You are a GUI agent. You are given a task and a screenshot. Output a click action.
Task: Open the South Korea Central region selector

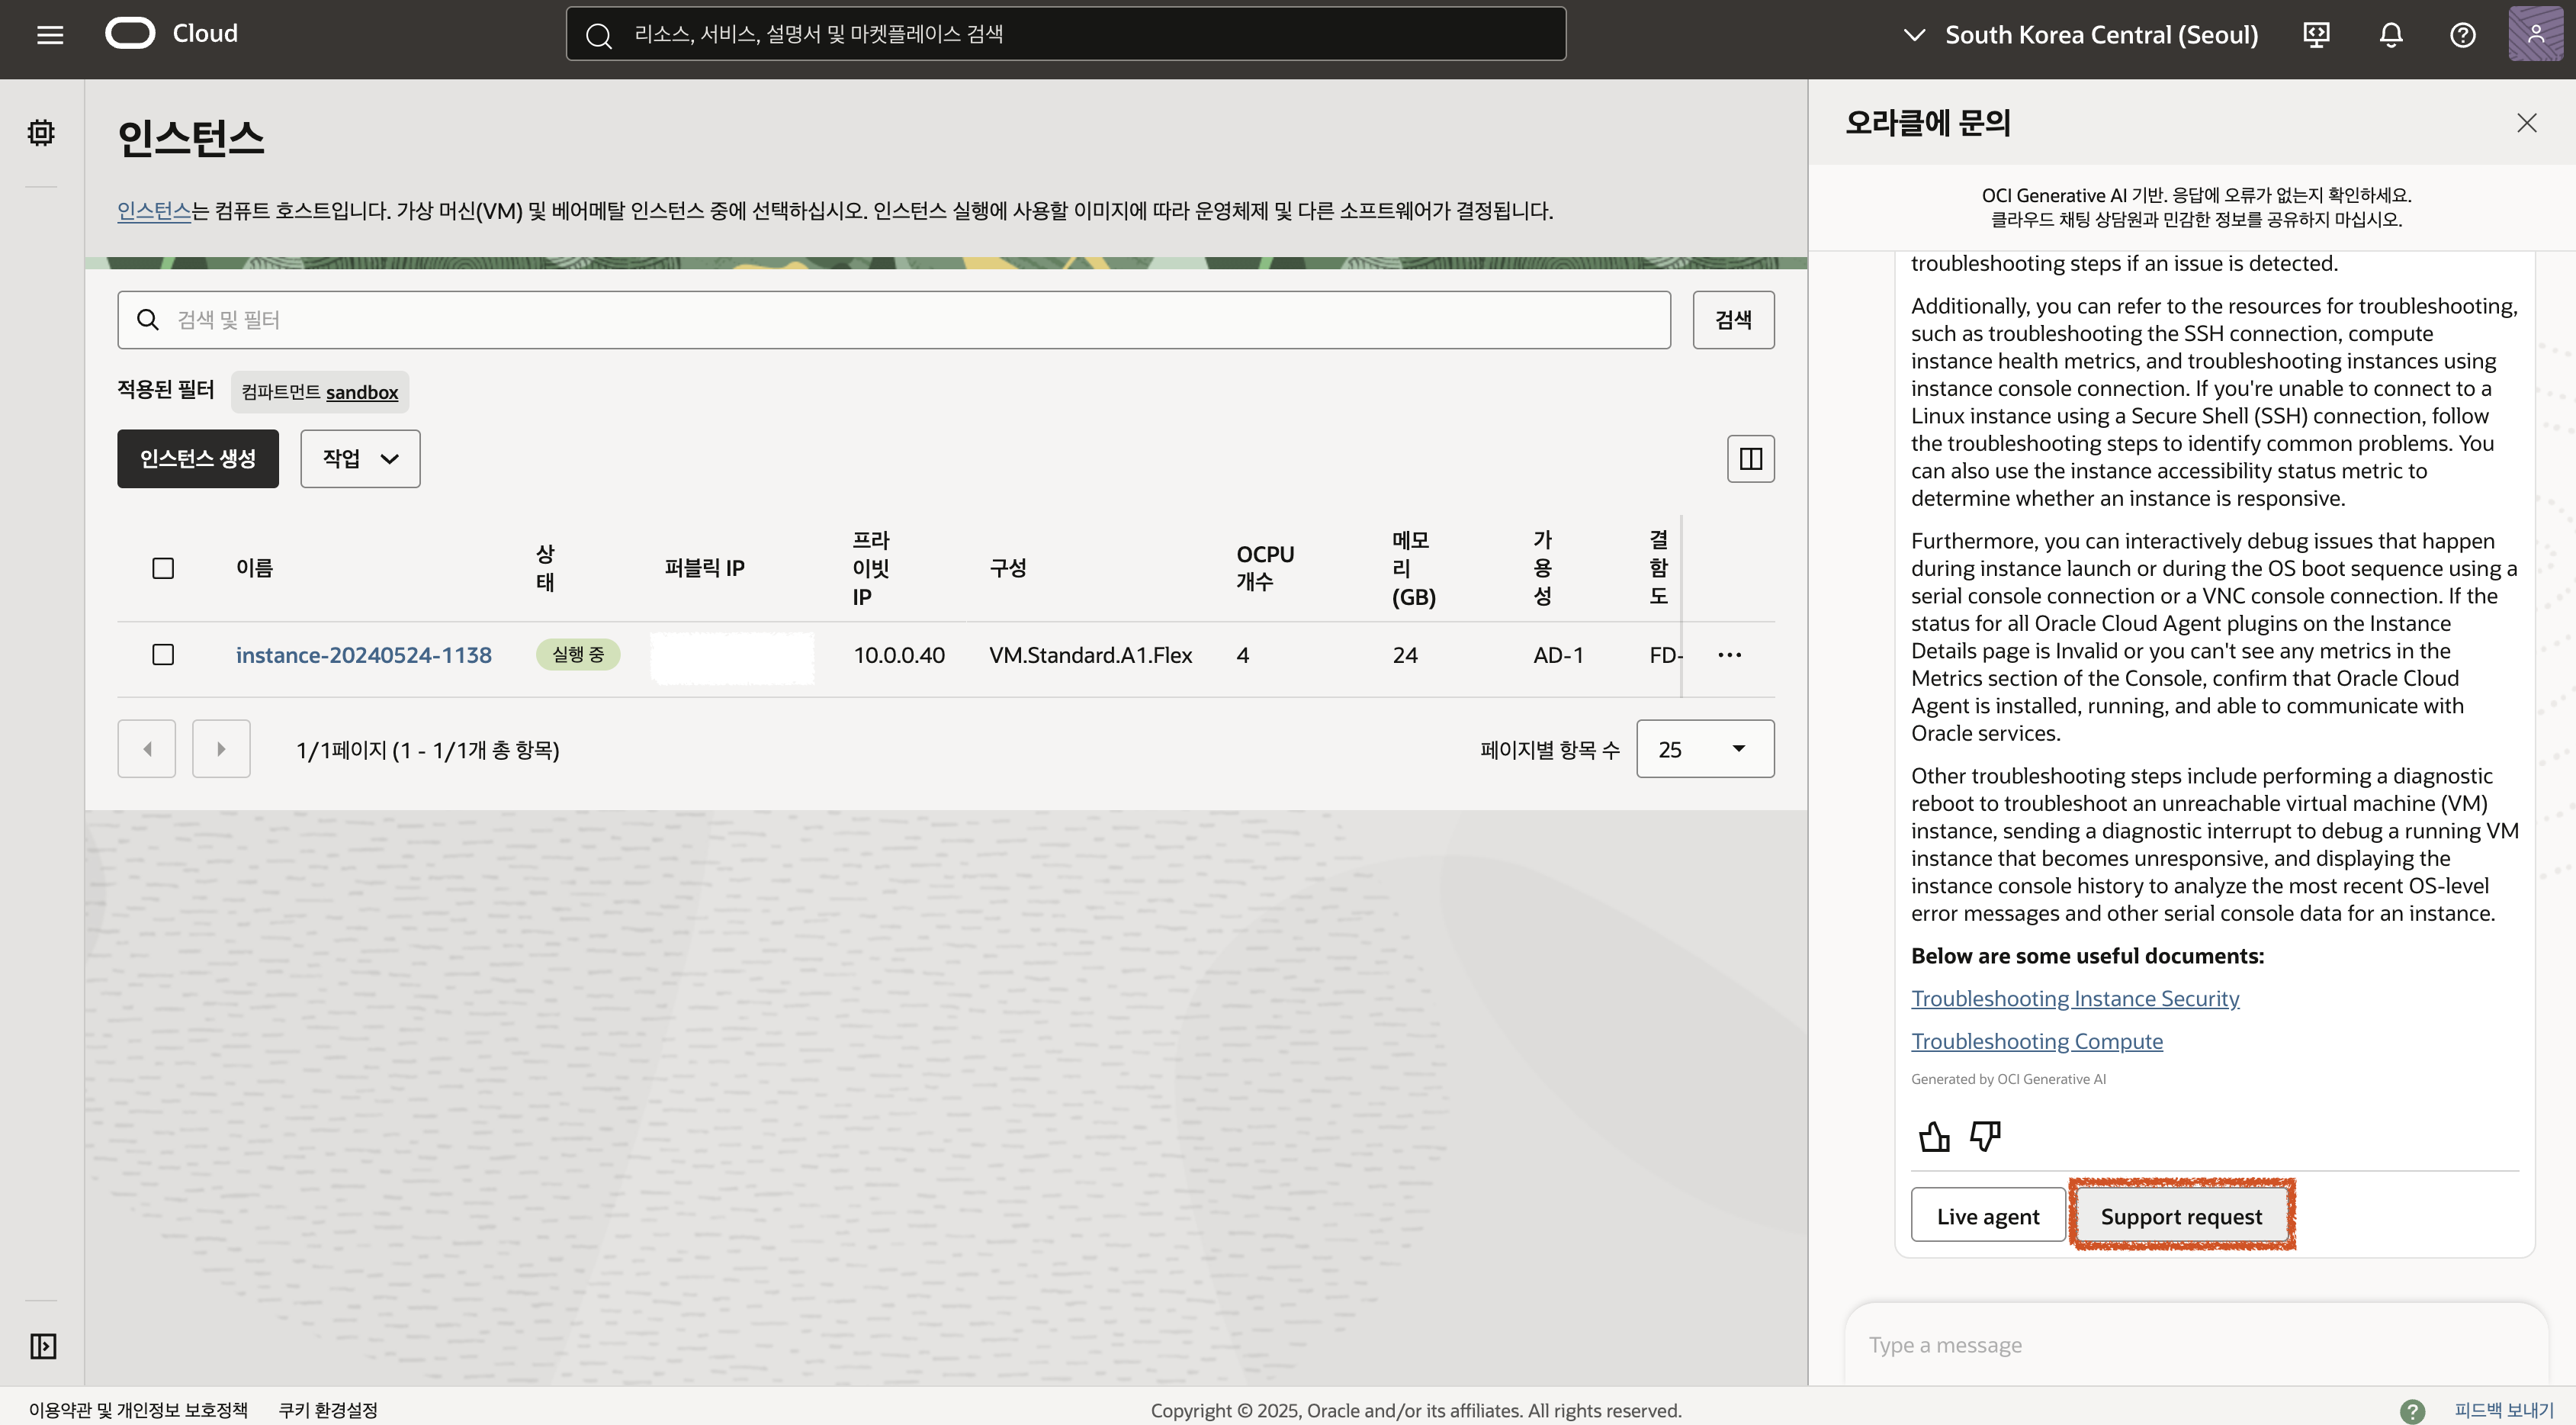[2080, 35]
